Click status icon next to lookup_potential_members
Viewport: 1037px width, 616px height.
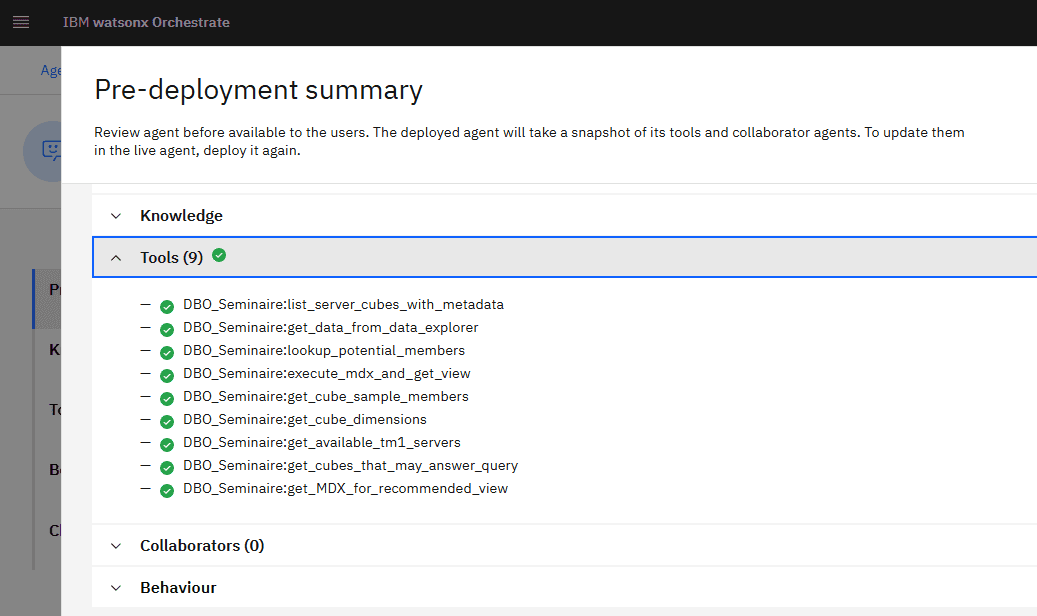(x=166, y=351)
